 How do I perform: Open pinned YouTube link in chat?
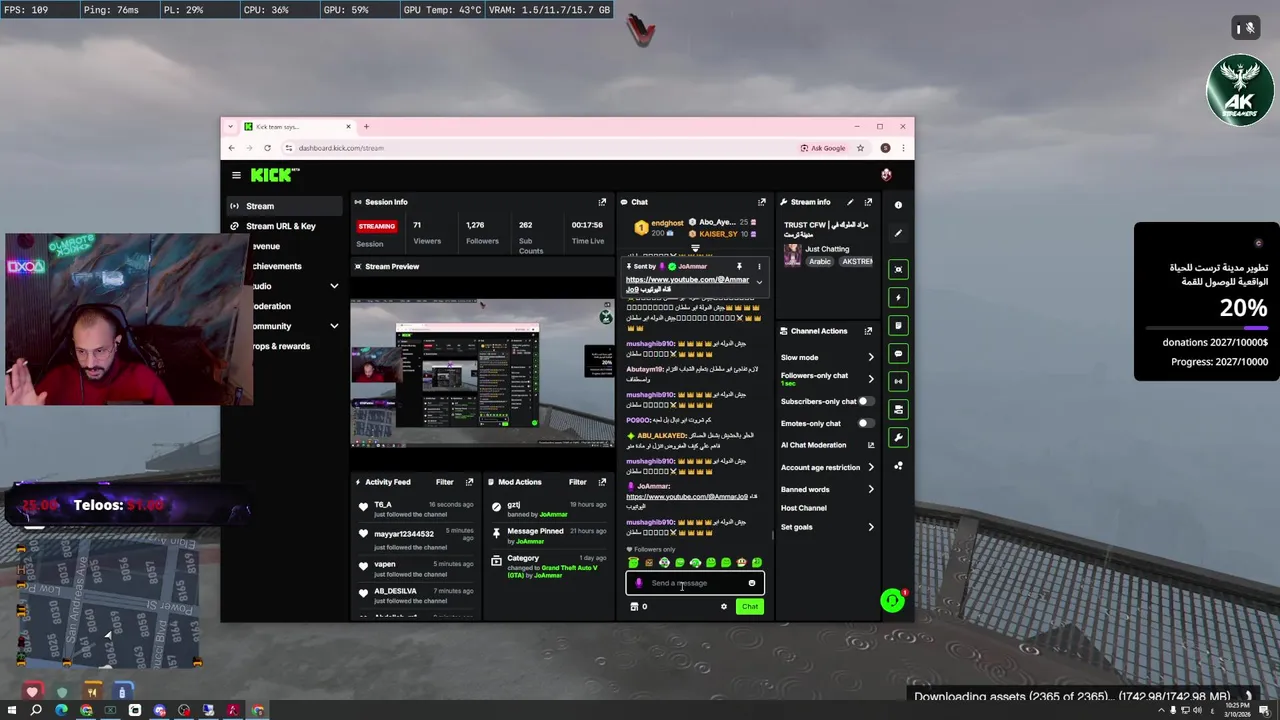coord(687,280)
